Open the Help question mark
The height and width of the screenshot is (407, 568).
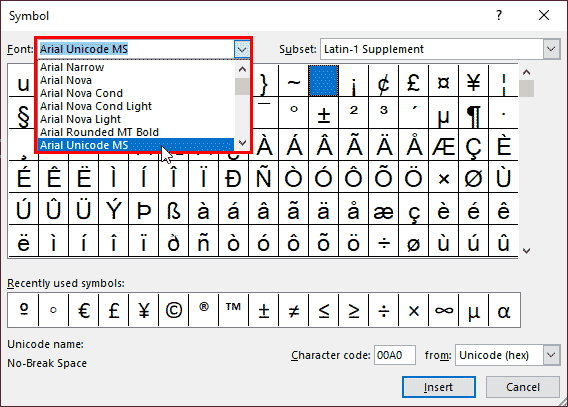click(x=499, y=15)
